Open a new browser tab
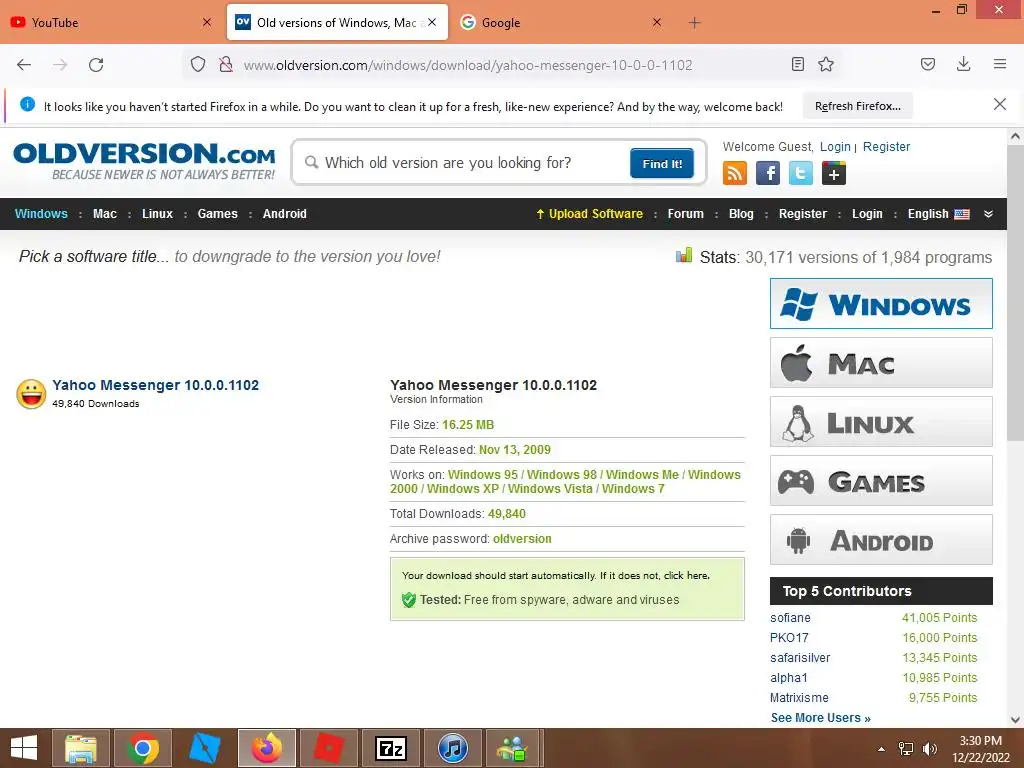Viewport: 1024px width, 768px height. [694, 23]
